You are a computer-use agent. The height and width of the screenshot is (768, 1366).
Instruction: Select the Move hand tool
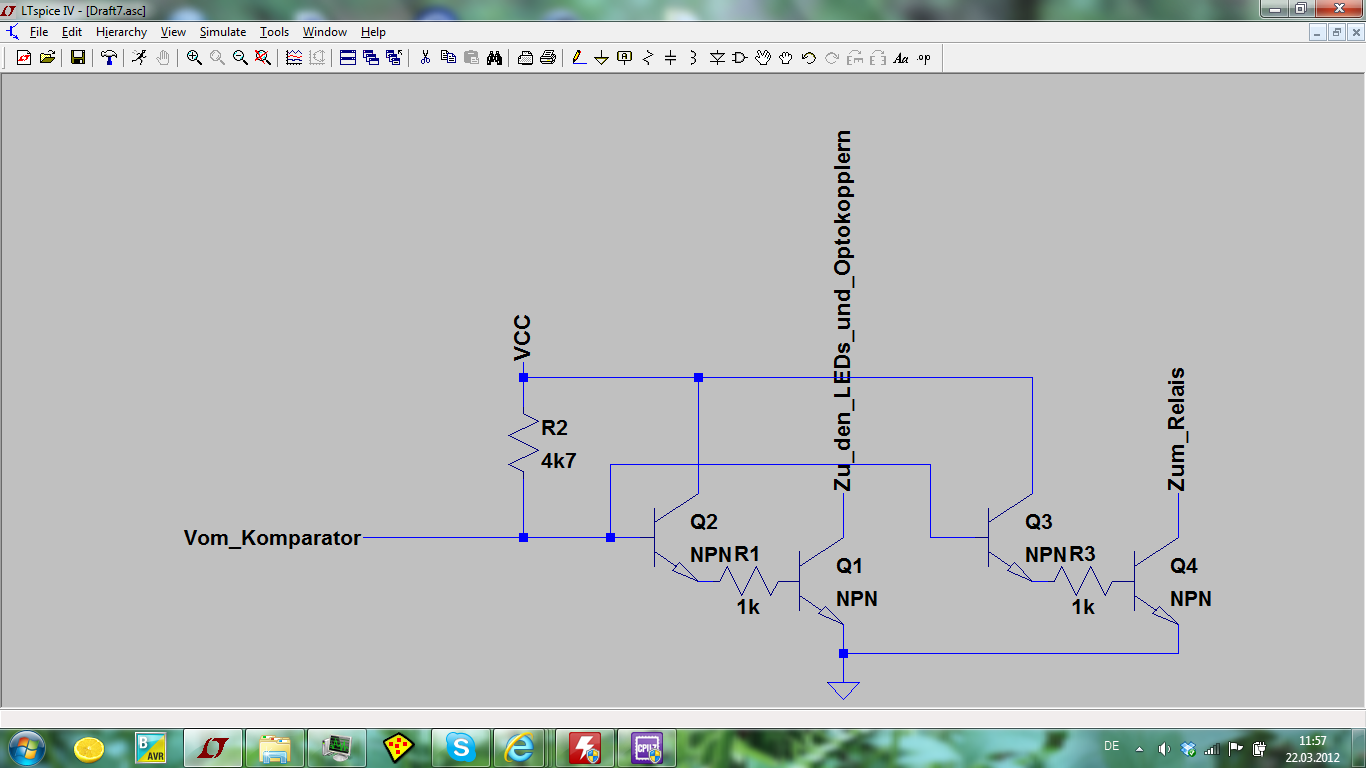[763, 58]
